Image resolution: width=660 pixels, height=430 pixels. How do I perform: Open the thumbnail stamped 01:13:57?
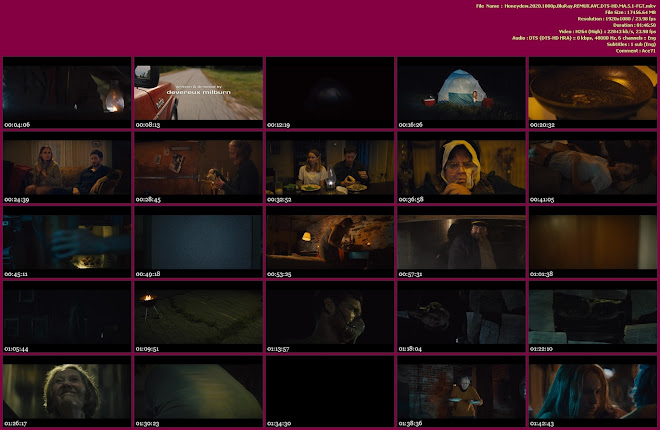(x=330, y=317)
